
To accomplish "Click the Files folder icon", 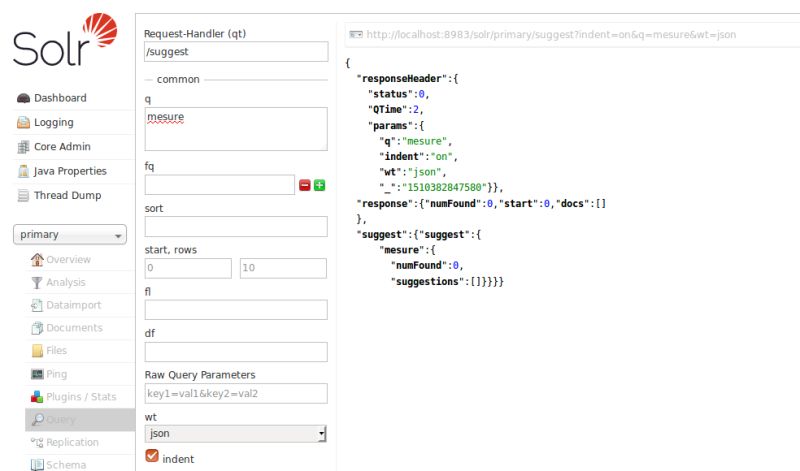I will coord(37,351).
